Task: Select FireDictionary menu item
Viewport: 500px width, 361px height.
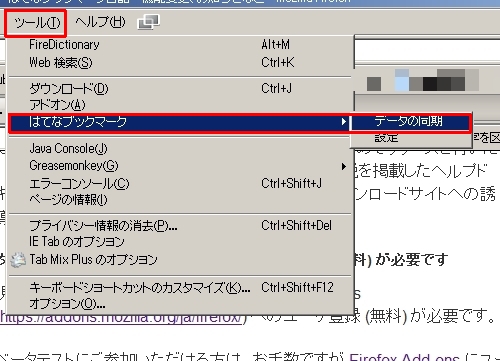Action: tap(180, 45)
